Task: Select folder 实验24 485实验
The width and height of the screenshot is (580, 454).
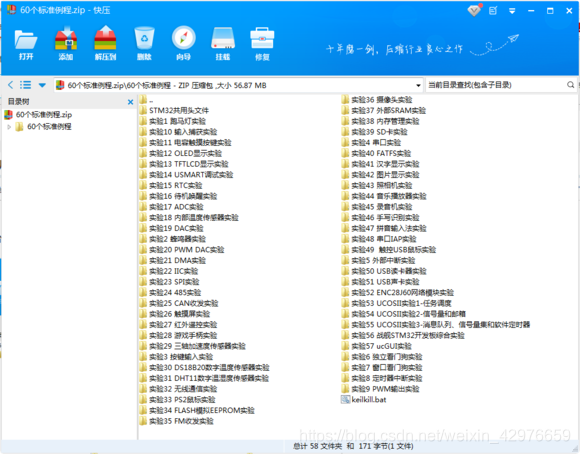Action: point(171,293)
